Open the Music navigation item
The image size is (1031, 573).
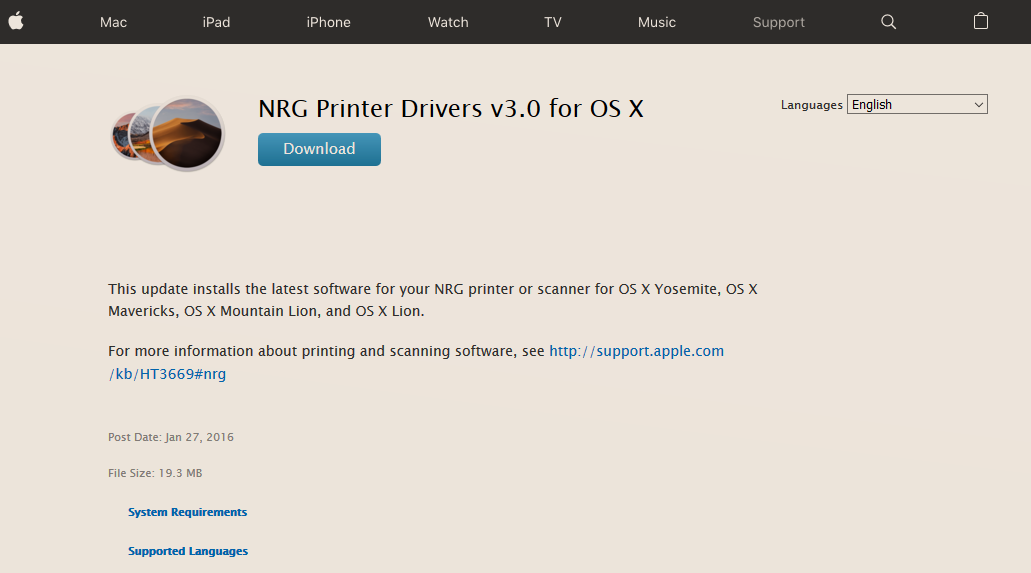[656, 22]
